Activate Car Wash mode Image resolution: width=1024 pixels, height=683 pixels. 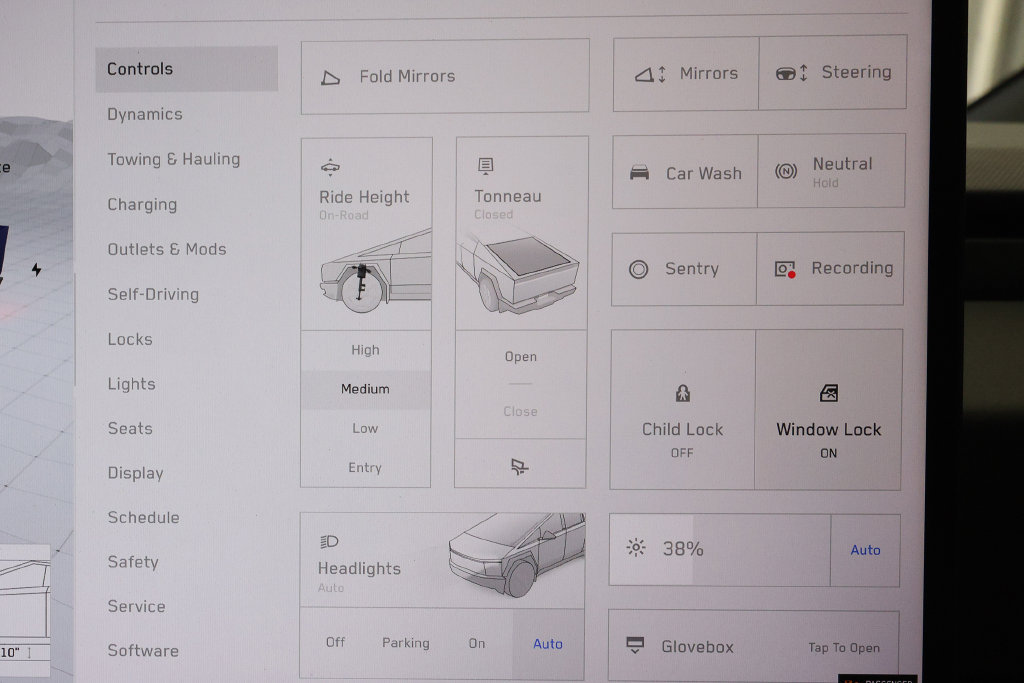click(x=685, y=173)
